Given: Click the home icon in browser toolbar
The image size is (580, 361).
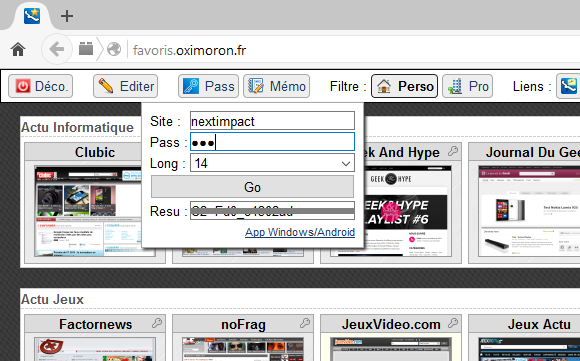Looking at the screenshot, I should 18,49.
